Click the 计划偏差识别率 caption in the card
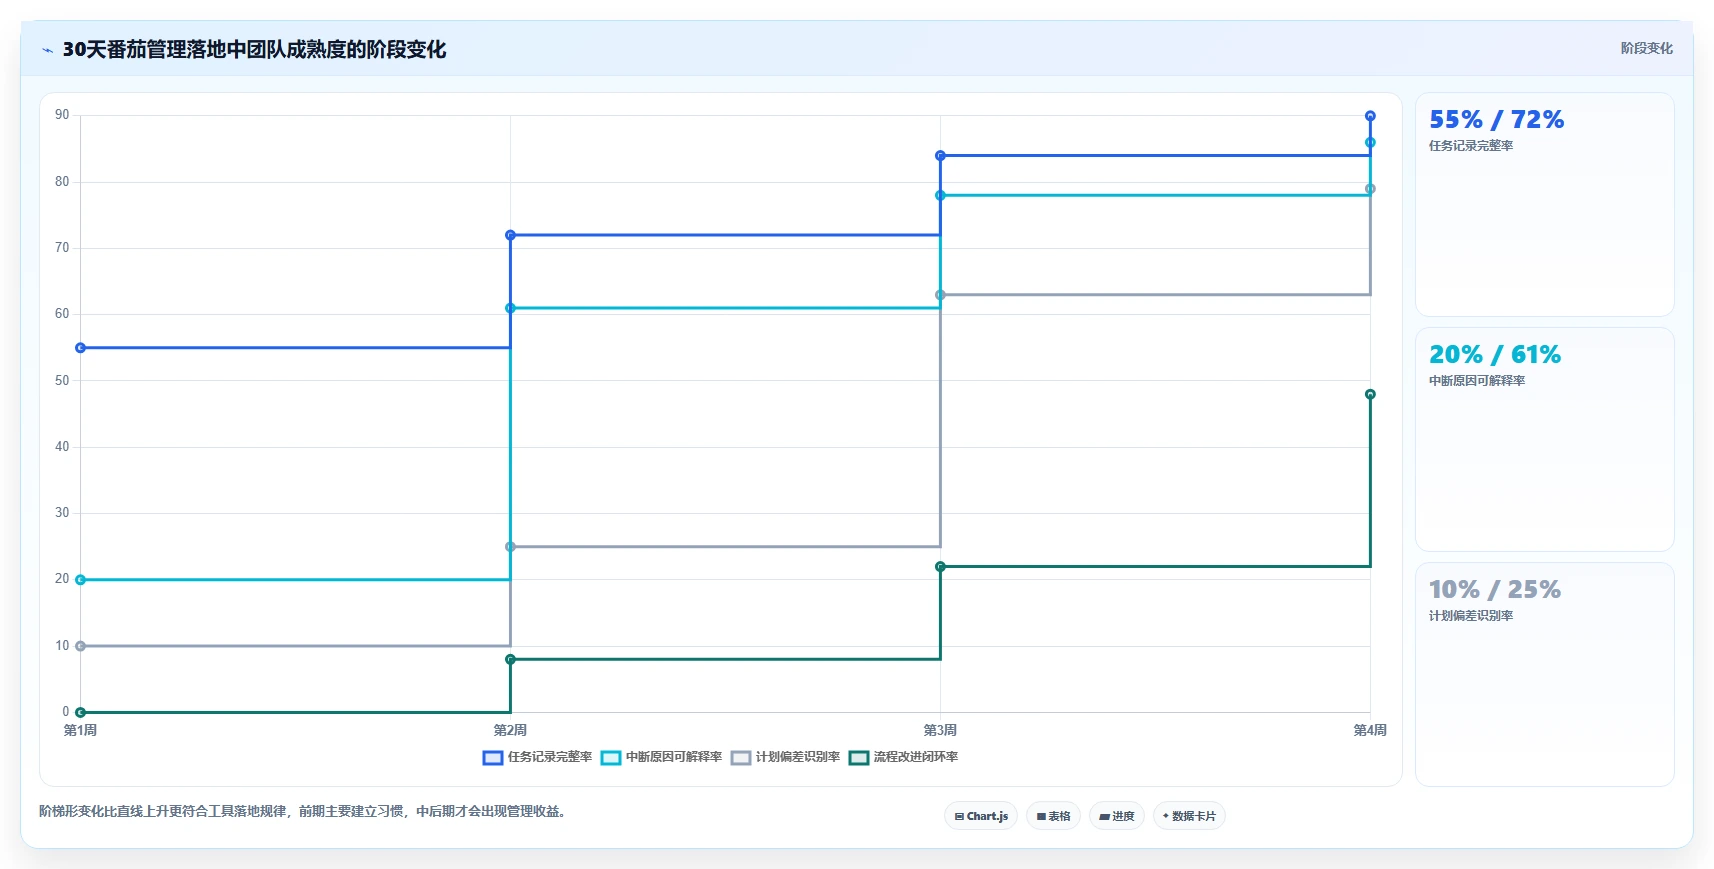 click(x=1470, y=616)
